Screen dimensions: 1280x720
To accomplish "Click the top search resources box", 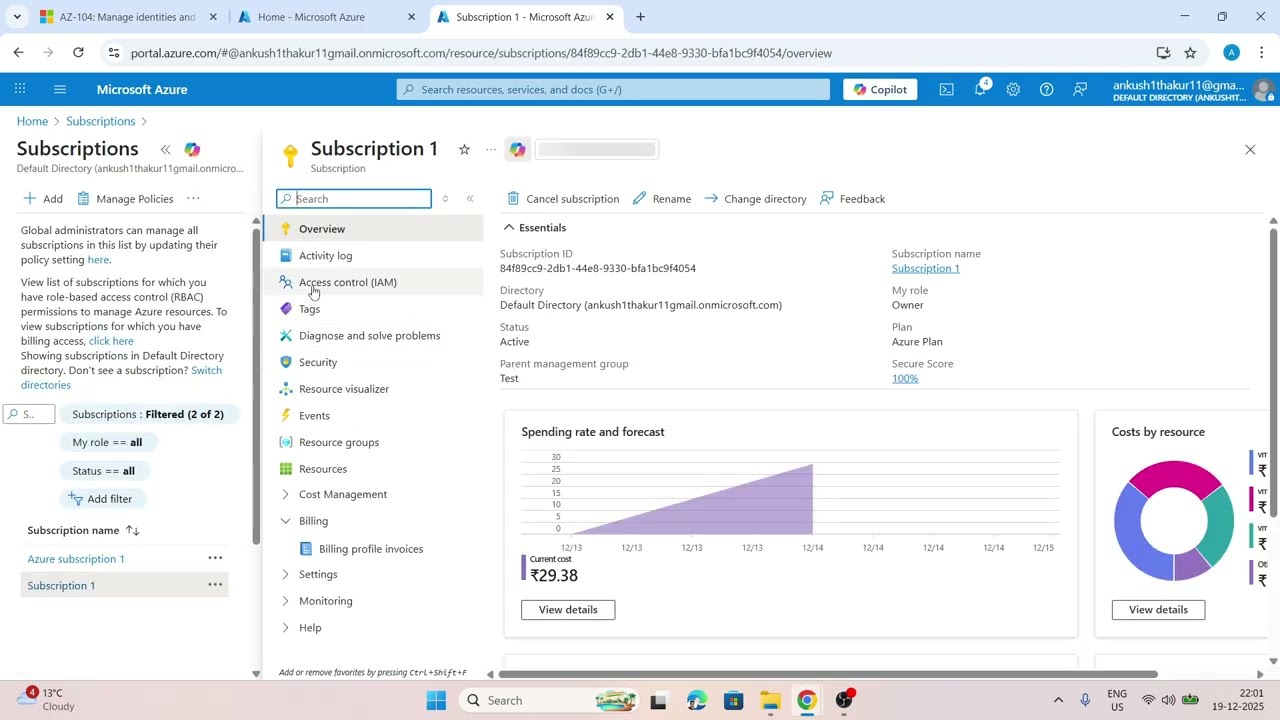I will (x=613, y=89).
